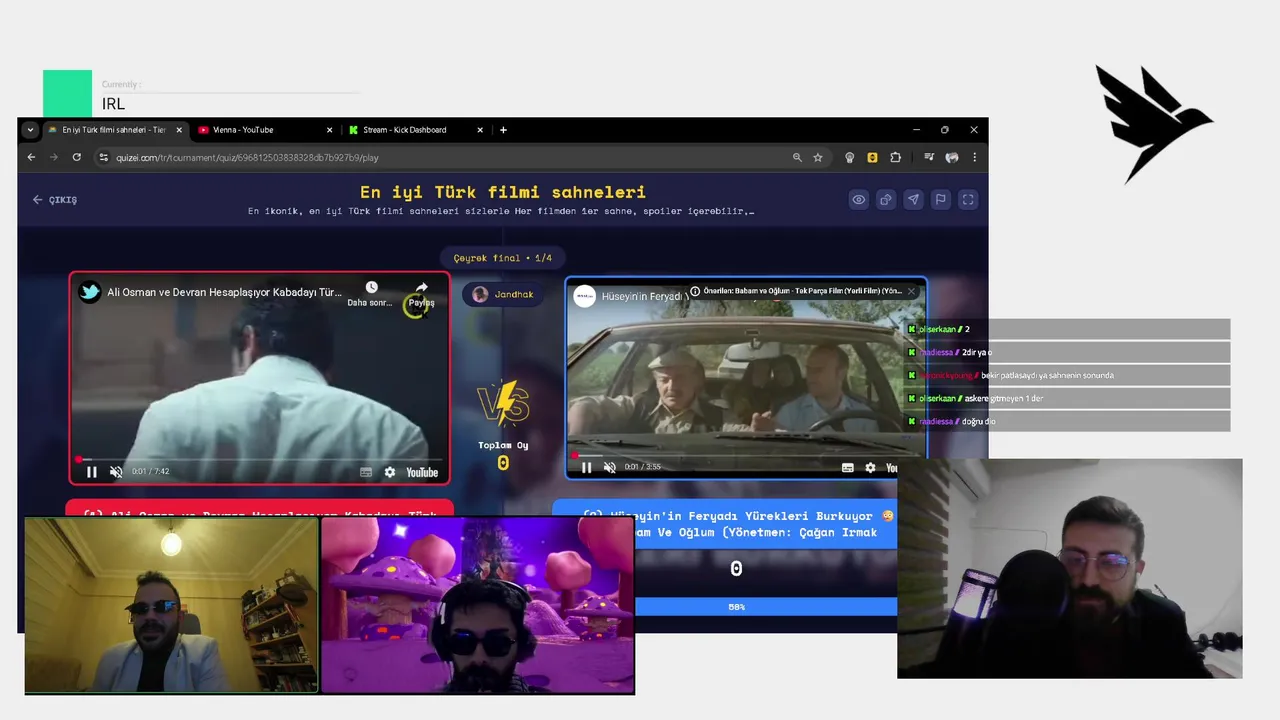Open the left video's channel avatar
The width and height of the screenshot is (1280, 720).
click(90, 292)
